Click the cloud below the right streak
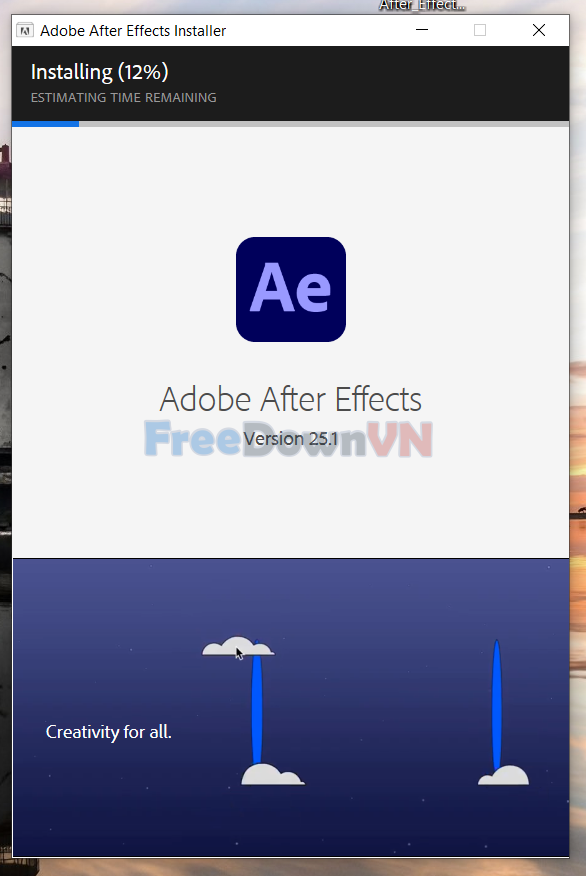This screenshot has height=876, width=586. [x=503, y=775]
